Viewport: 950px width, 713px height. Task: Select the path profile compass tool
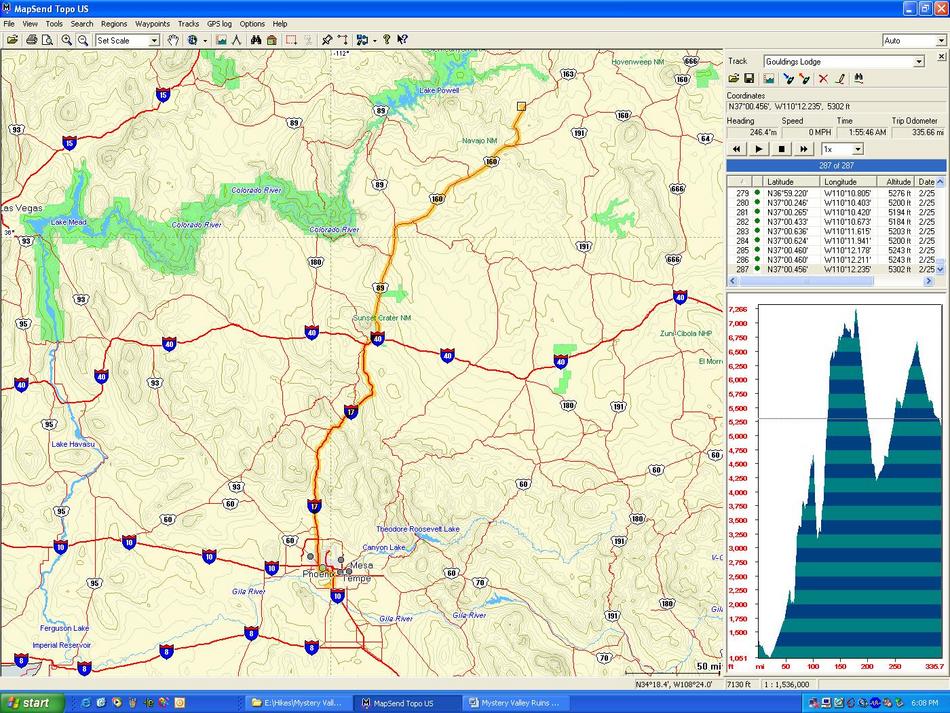[x=236, y=41]
